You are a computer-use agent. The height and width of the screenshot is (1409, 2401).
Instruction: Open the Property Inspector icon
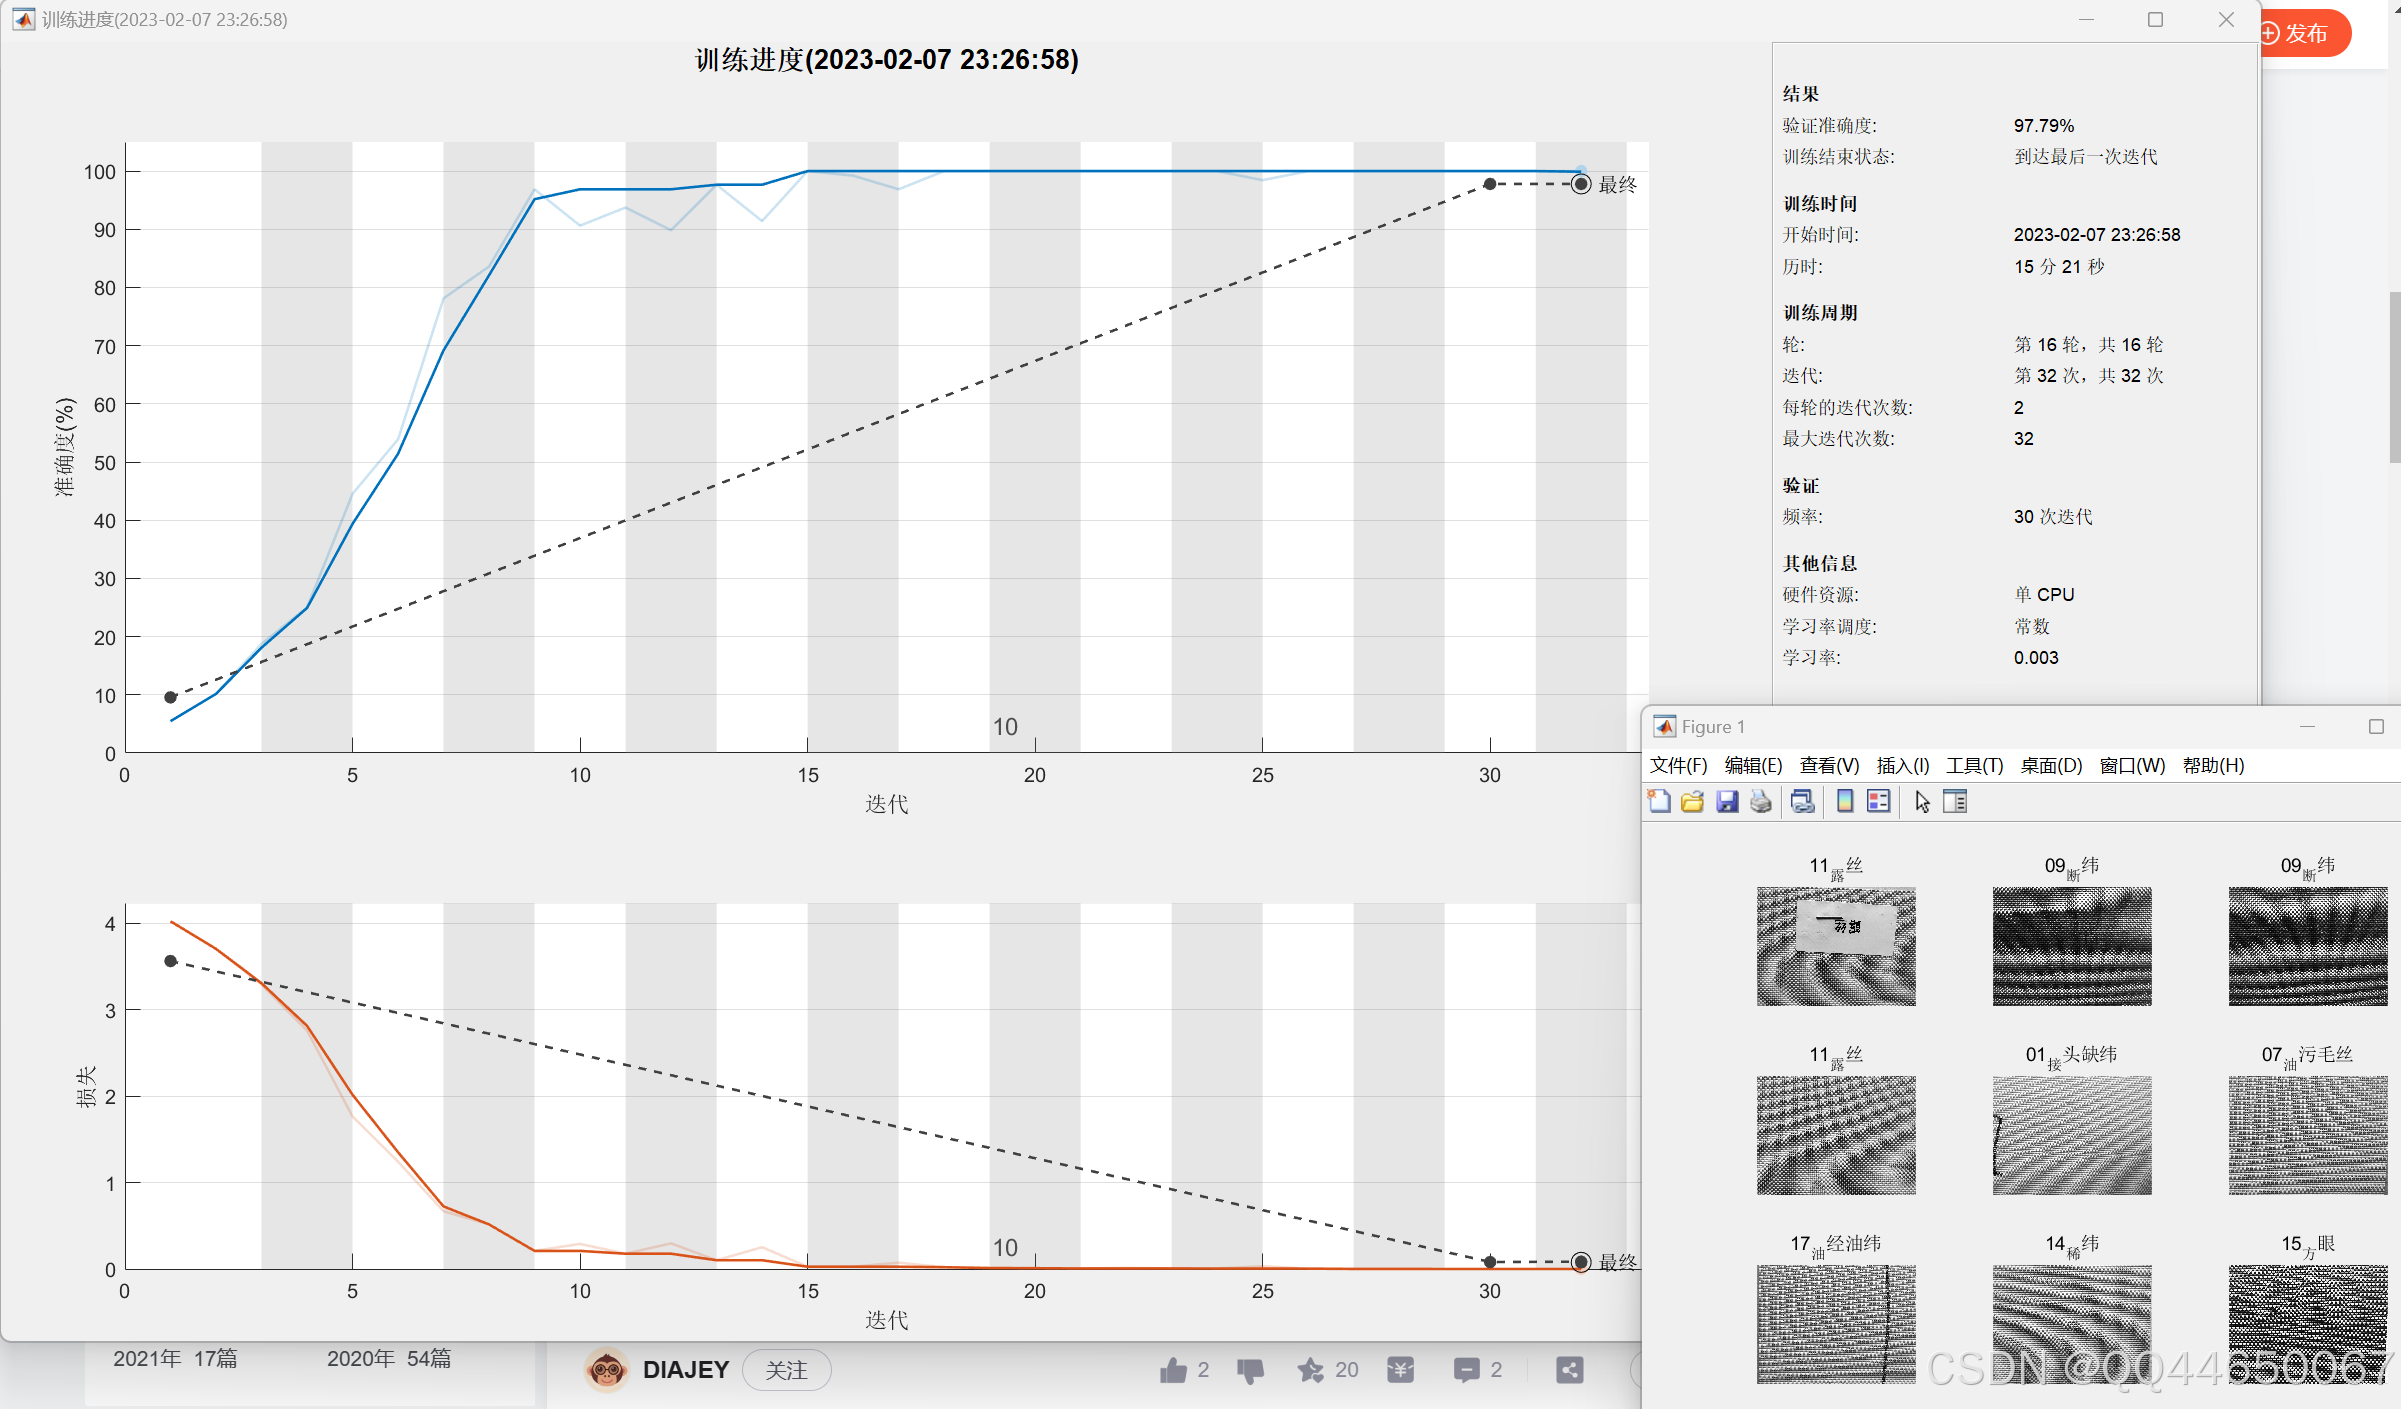(x=1955, y=801)
